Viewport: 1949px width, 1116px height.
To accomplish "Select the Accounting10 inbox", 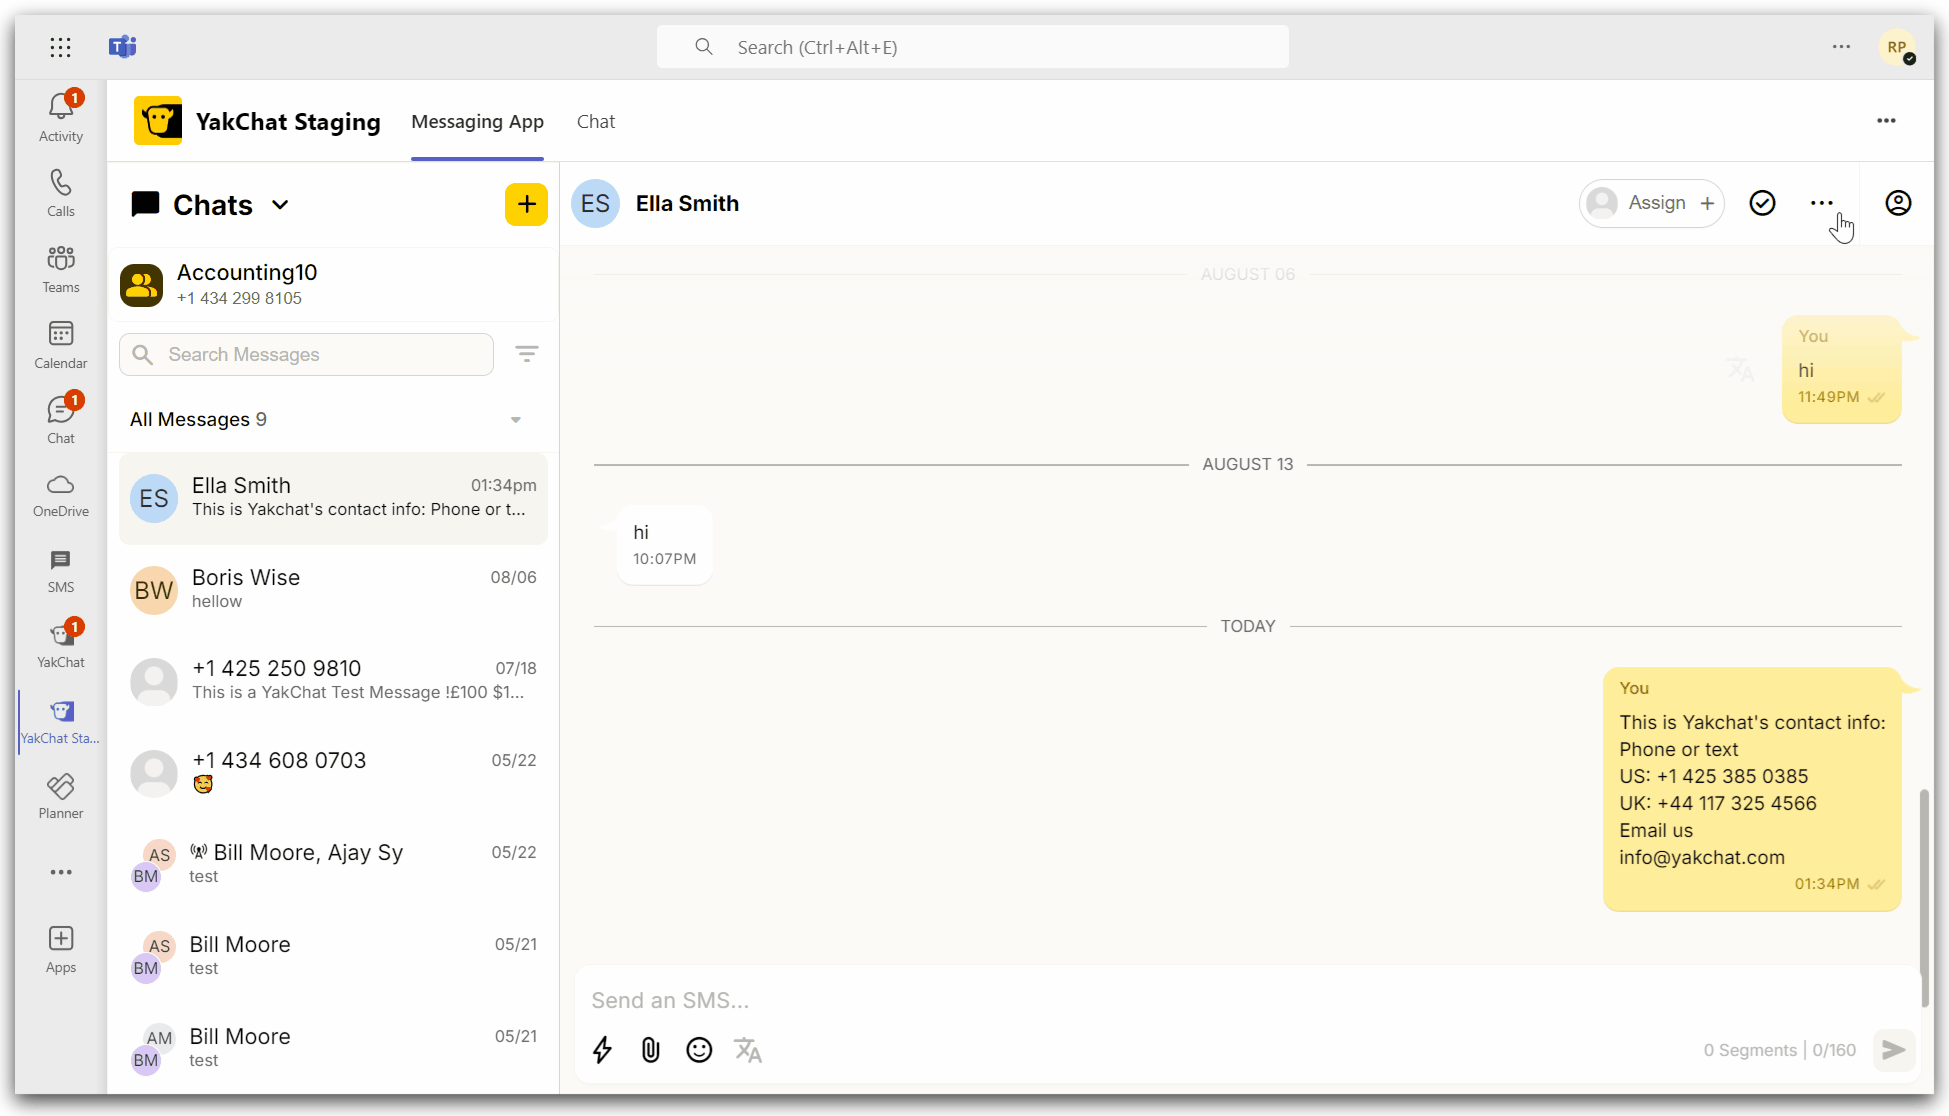I will (x=333, y=284).
